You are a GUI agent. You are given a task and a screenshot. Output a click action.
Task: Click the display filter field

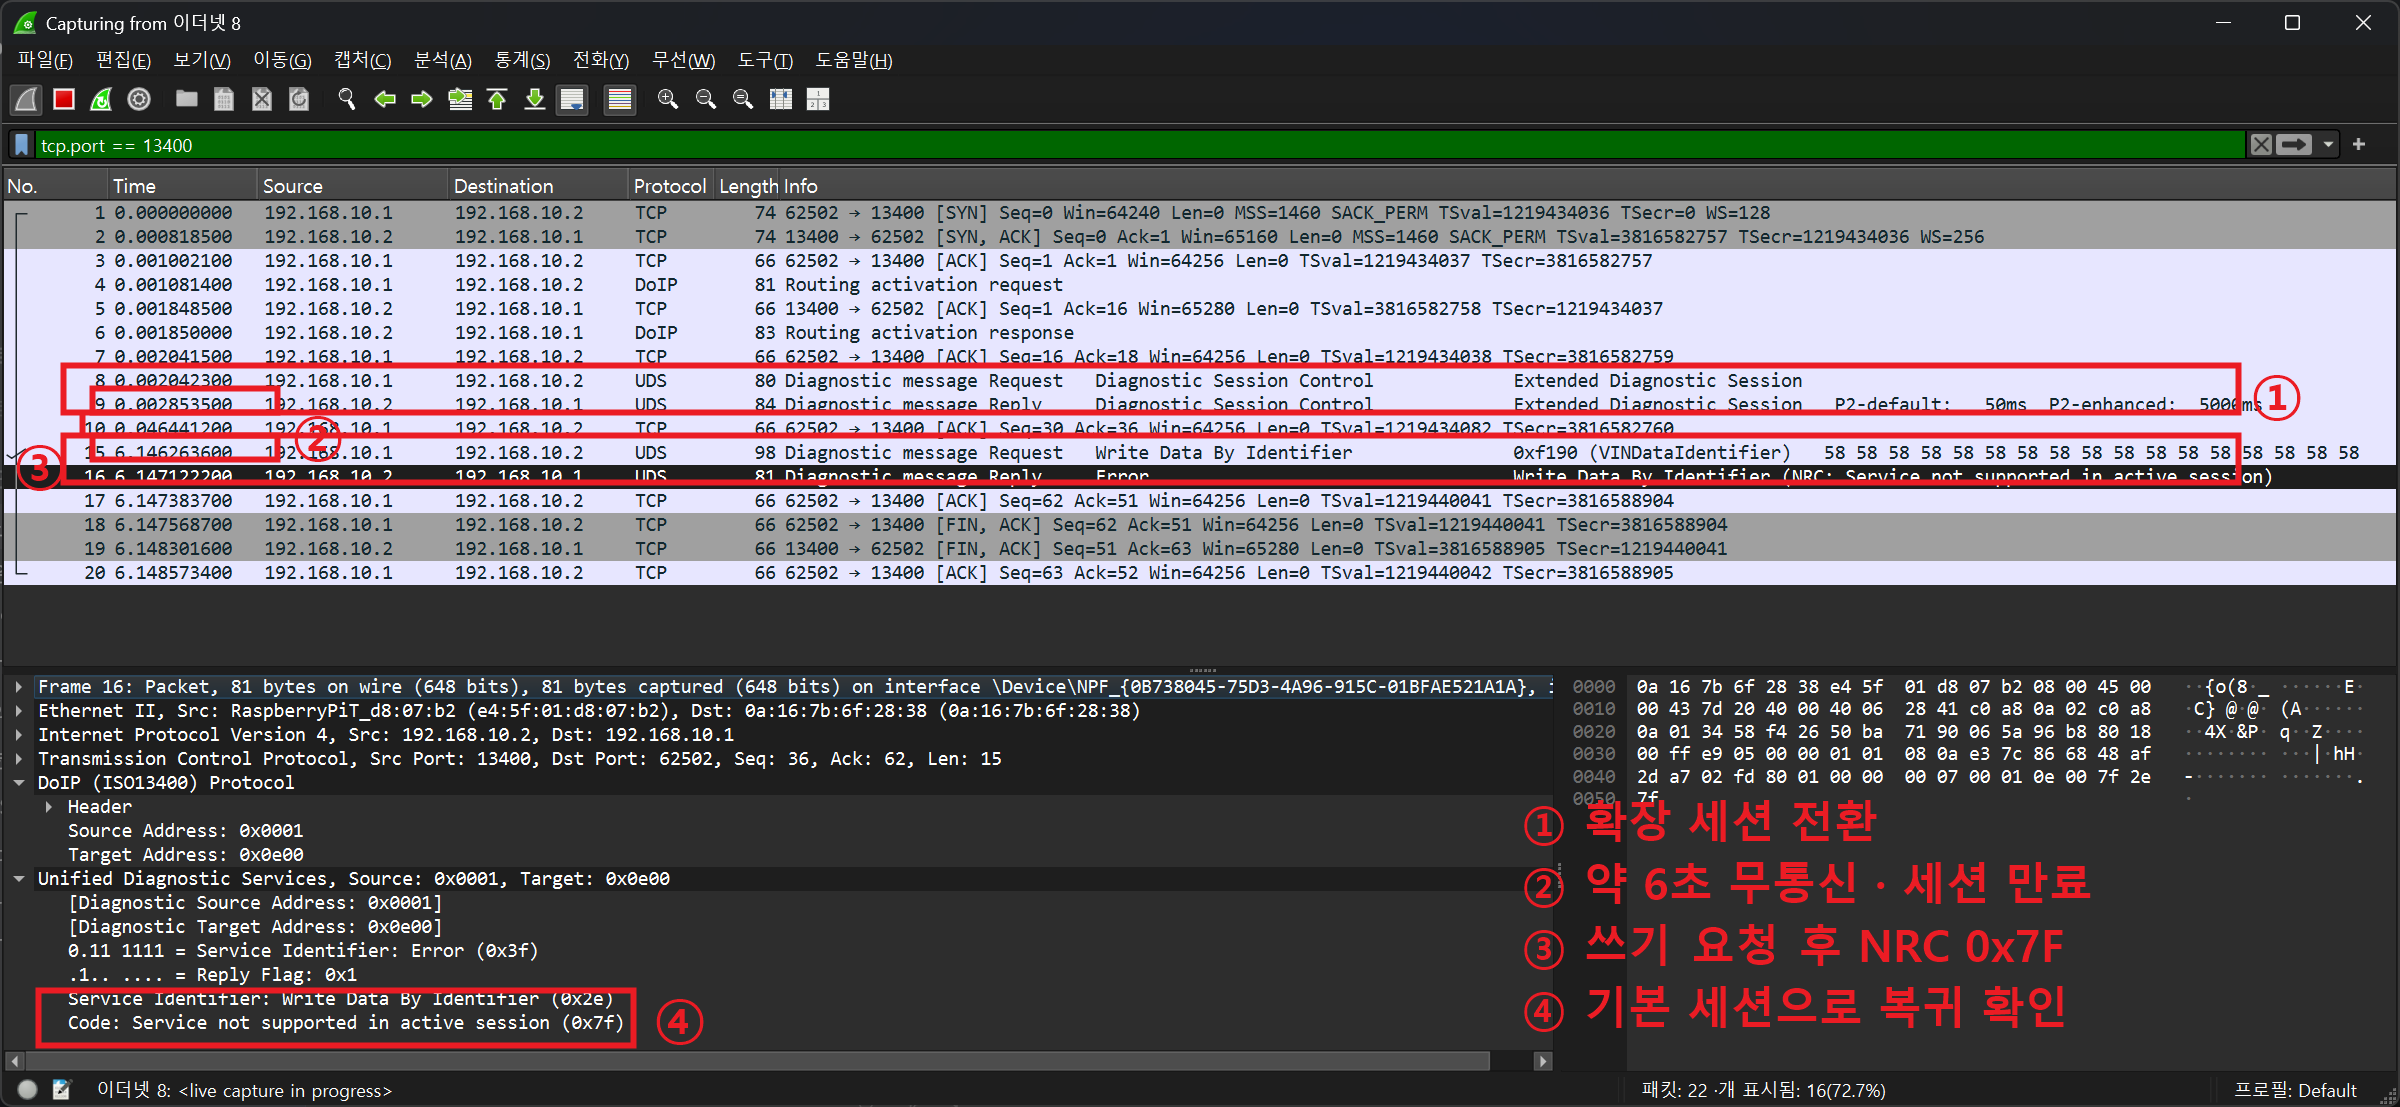point(1140,145)
